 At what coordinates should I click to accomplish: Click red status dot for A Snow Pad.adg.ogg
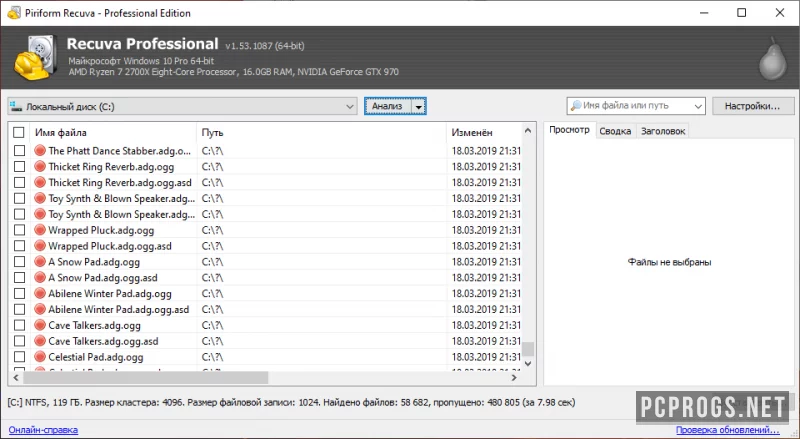pos(40,261)
